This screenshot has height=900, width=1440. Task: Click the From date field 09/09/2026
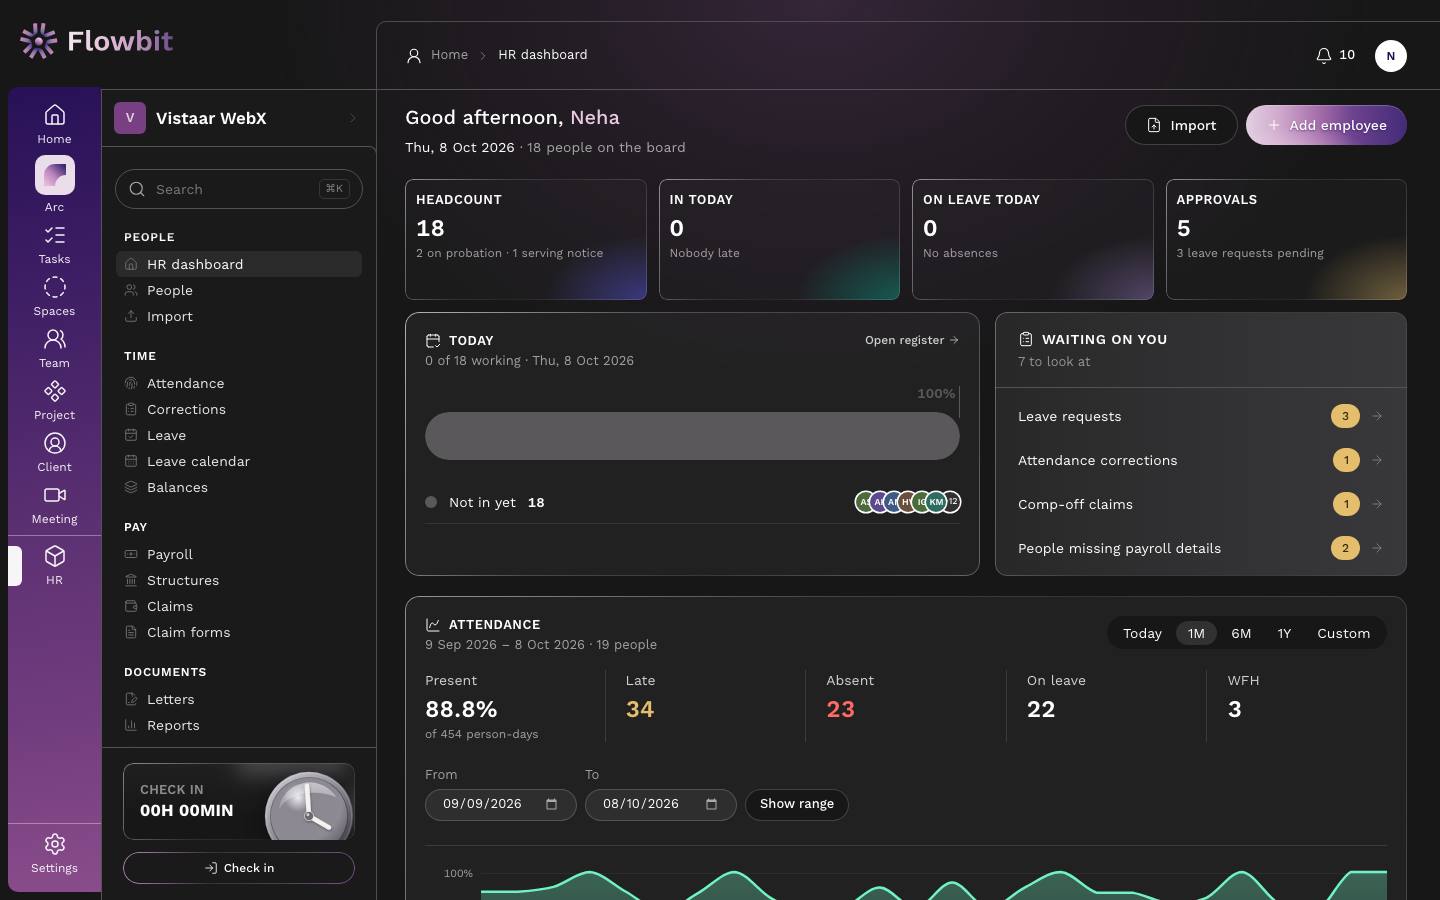click(x=501, y=804)
